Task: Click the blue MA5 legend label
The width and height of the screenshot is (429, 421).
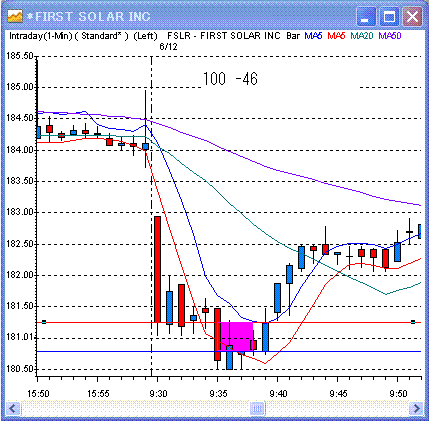Action: point(313,36)
